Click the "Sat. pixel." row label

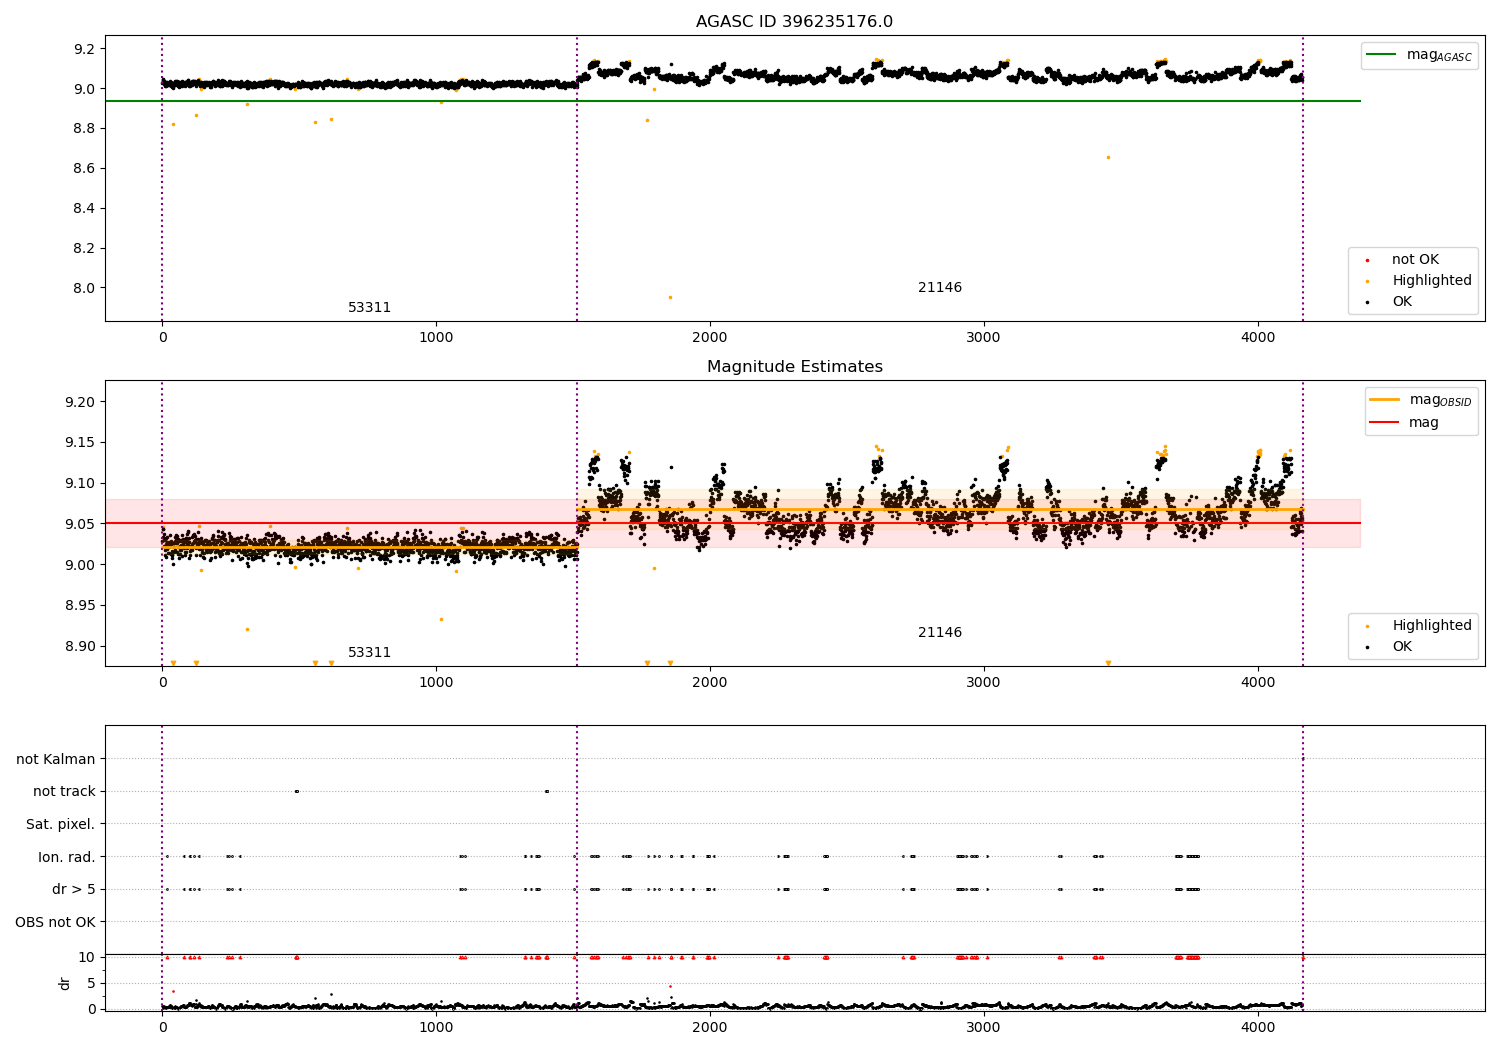click(x=61, y=825)
